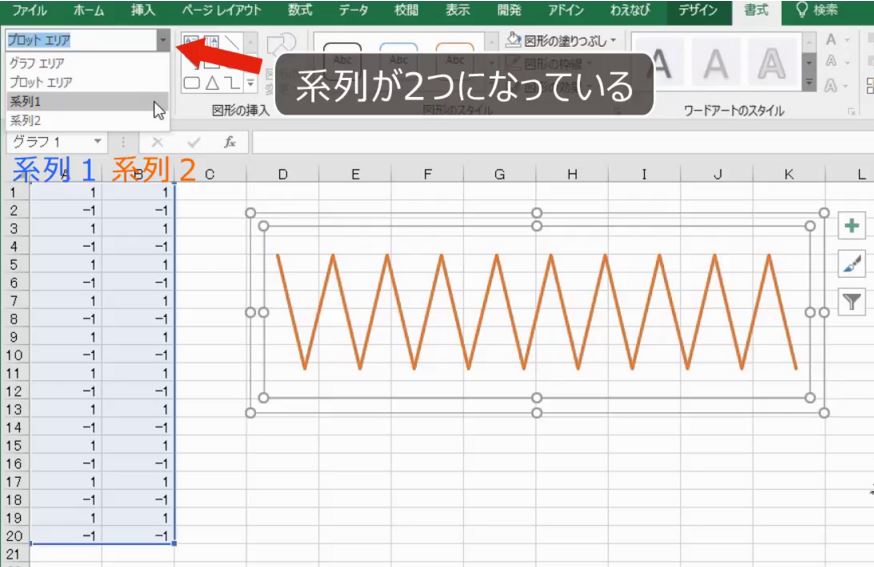The image size is (874, 567).
Task: Open the Shape Fill dropdown arrow
Action: 614,40
